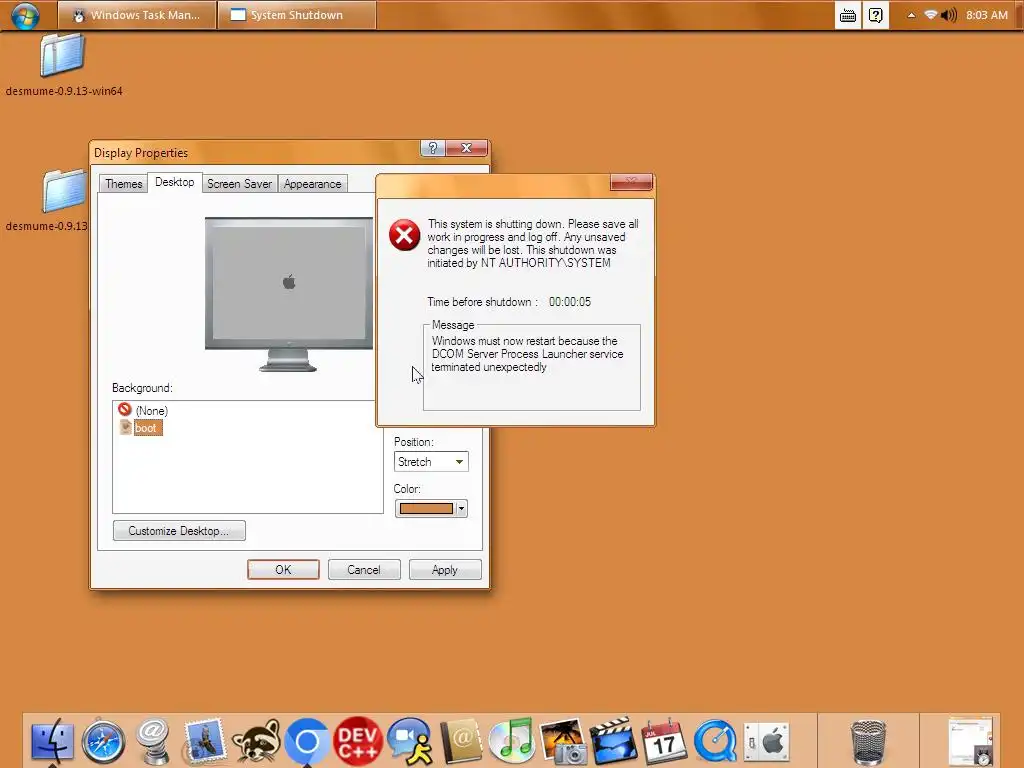The width and height of the screenshot is (1024, 768).
Task: Click the shutdown Message text box
Action: [x=532, y=368]
